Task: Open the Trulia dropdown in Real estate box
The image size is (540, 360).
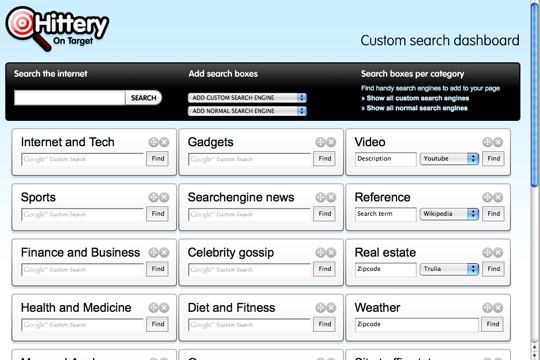Action: 449,269
